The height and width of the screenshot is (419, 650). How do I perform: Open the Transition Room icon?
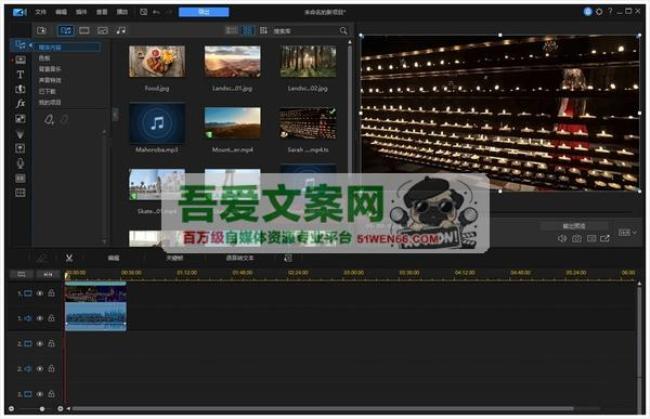tap(20, 89)
